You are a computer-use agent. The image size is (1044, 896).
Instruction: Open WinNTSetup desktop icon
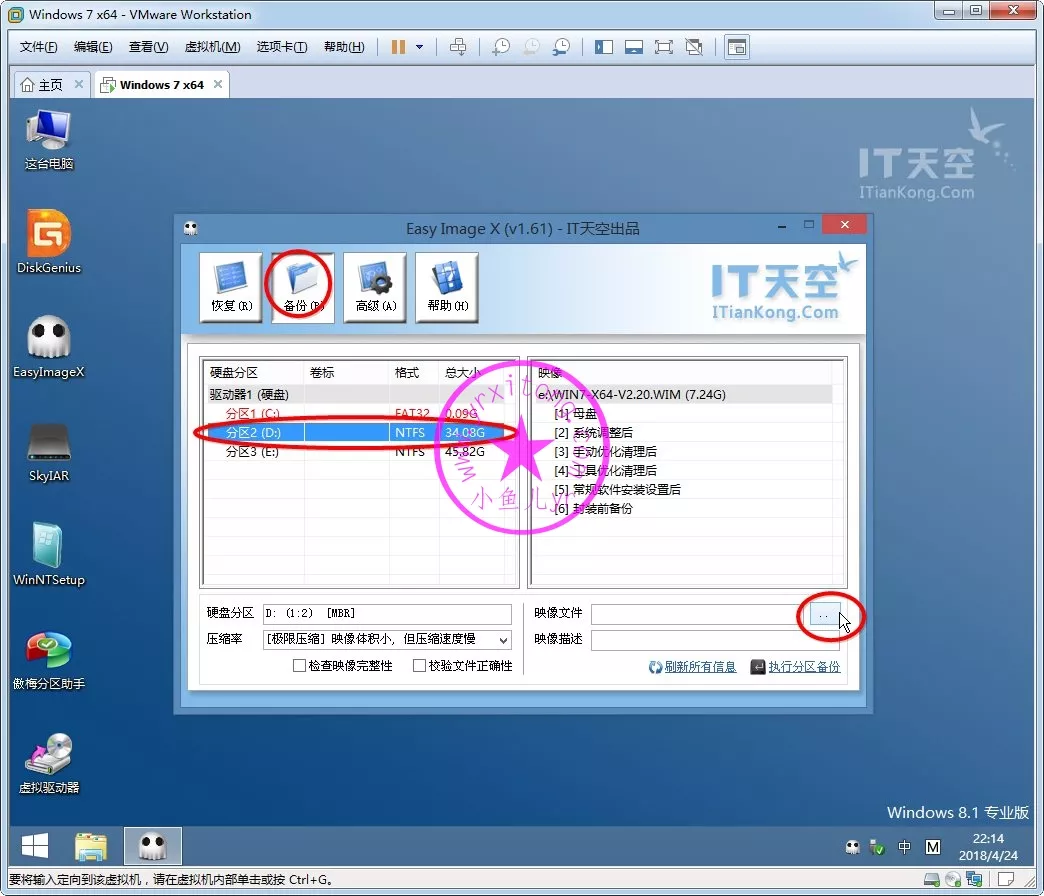[49, 554]
